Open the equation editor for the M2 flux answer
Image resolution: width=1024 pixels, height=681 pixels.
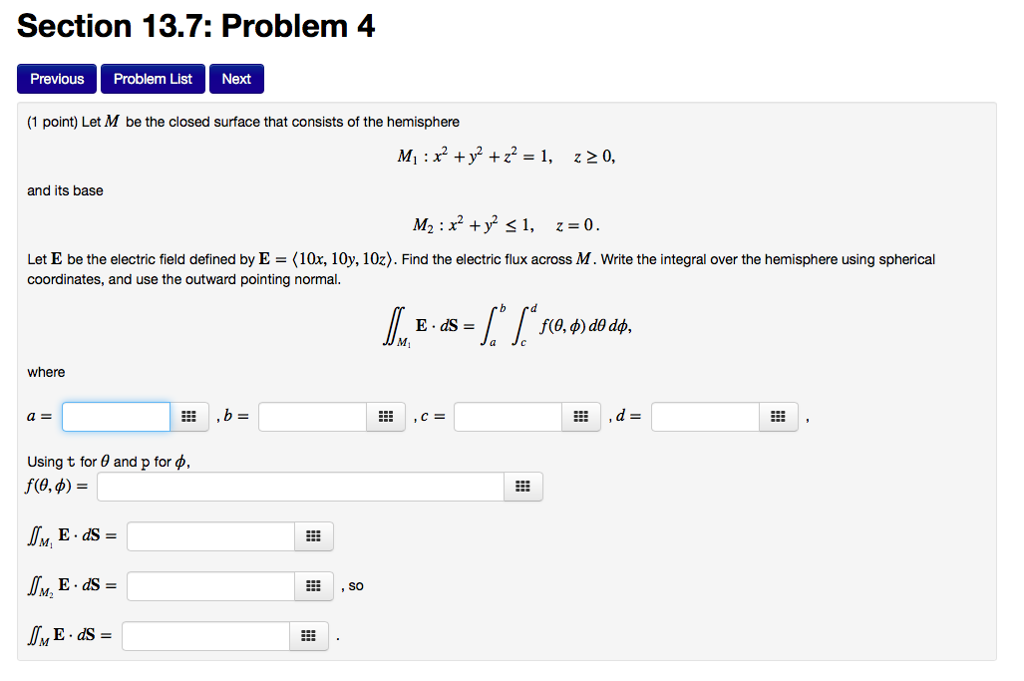point(313,586)
